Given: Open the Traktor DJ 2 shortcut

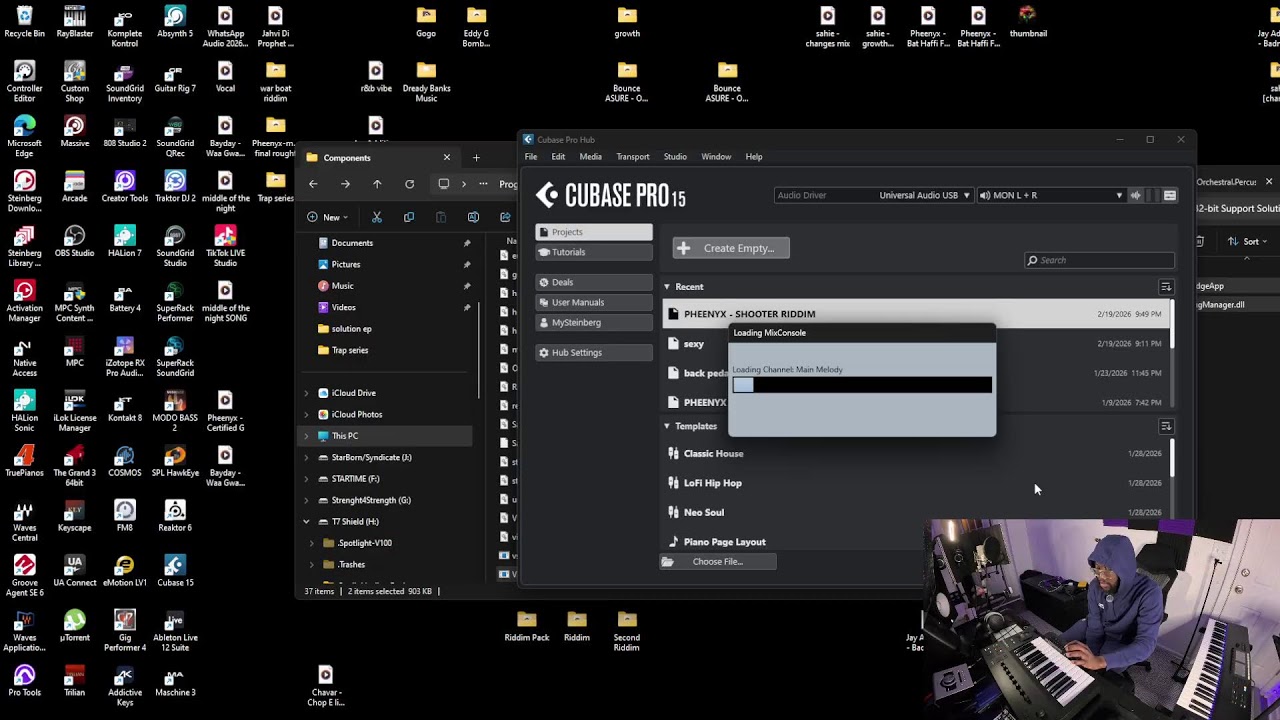Looking at the screenshot, I should point(175,186).
